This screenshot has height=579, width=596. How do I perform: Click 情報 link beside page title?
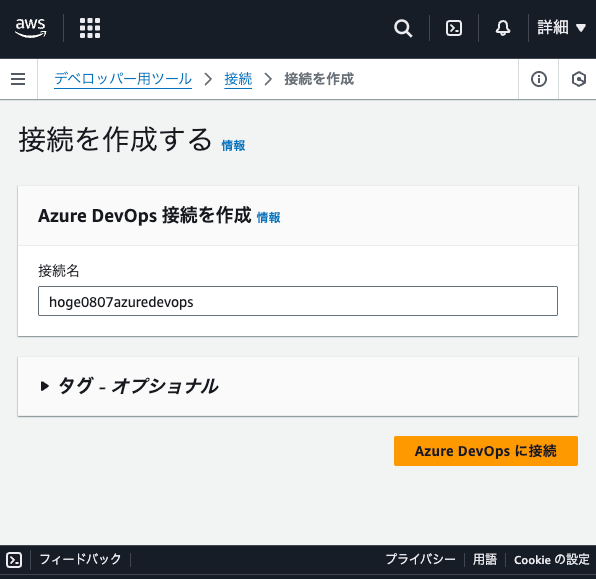pos(233,145)
